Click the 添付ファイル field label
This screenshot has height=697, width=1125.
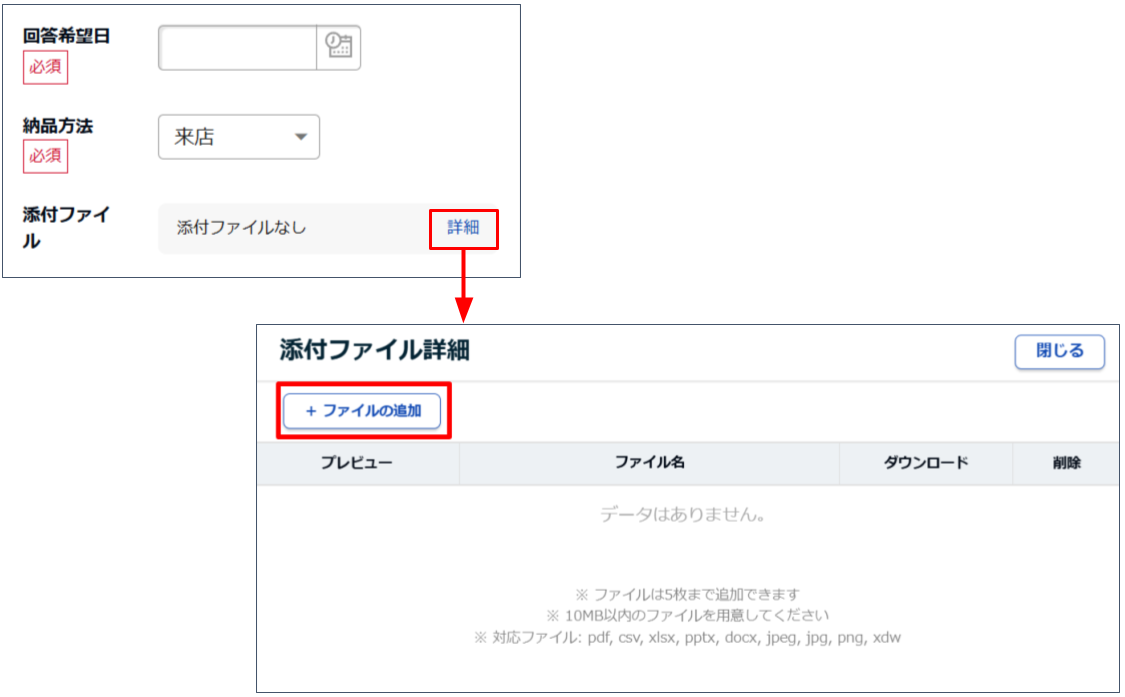(x=66, y=227)
